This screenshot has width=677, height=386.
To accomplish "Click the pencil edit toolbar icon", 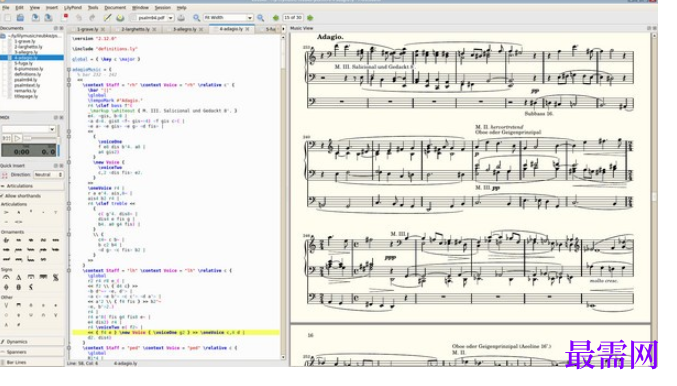I will 107,18.
